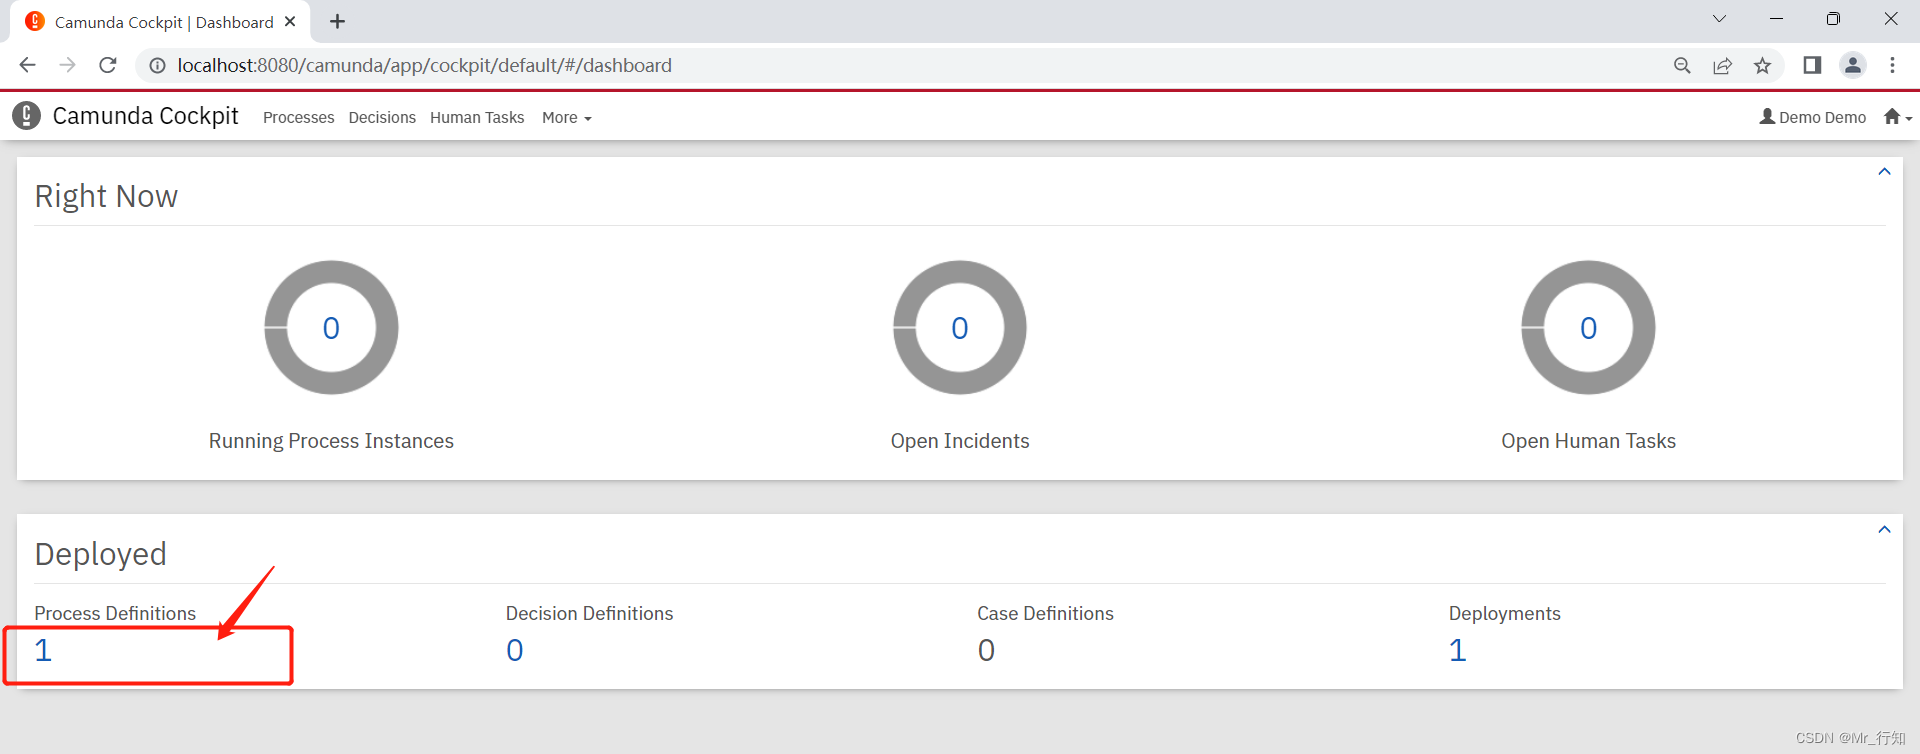Open the Process Definitions count 1
The image size is (1920, 754).
tap(43, 650)
